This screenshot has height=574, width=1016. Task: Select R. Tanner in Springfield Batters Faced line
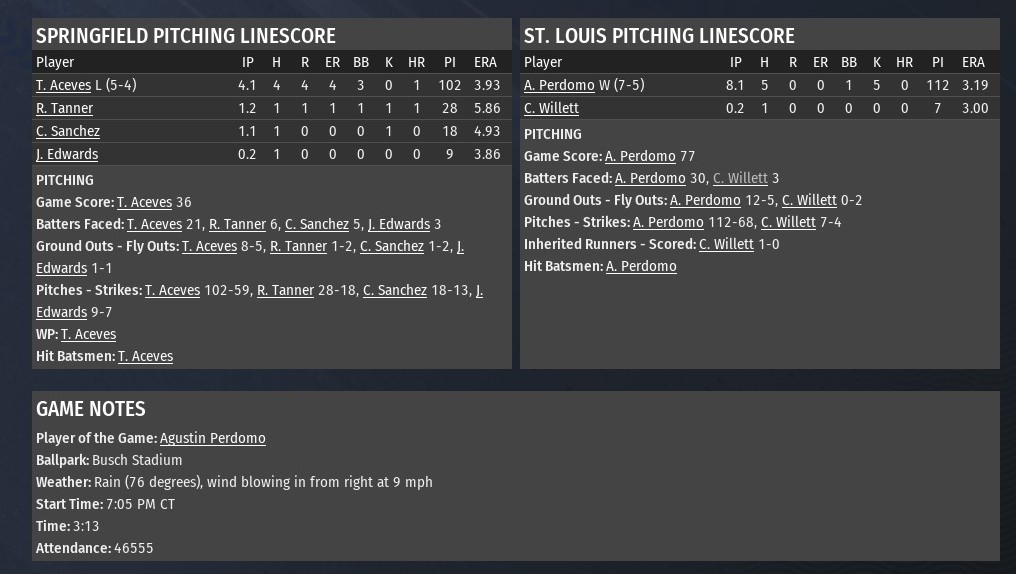point(237,224)
